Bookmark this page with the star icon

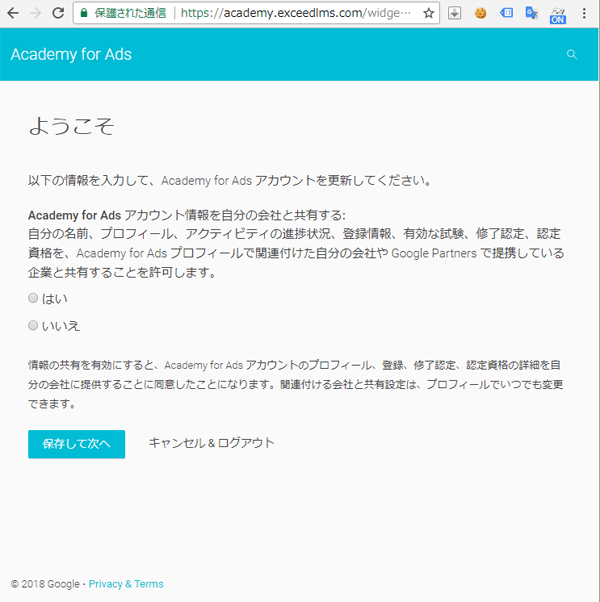click(428, 13)
